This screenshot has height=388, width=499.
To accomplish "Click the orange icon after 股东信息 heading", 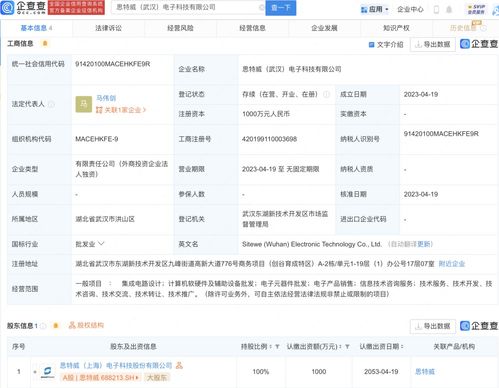I will (56, 326).
